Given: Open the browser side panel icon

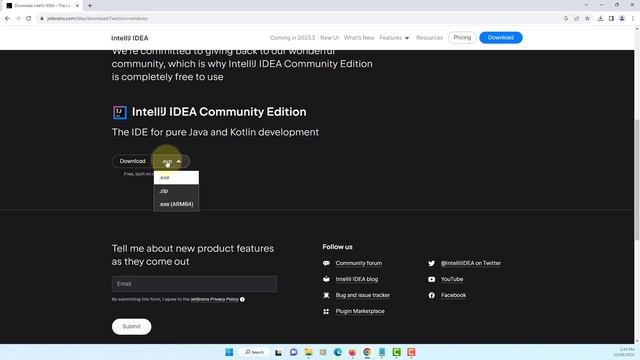Looking at the screenshot, I should (611, 18).
